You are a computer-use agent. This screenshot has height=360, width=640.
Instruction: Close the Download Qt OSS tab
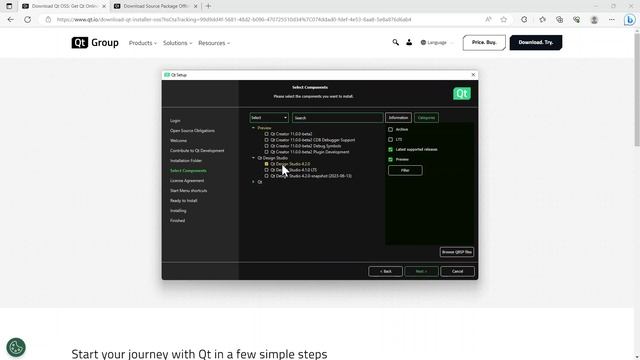pyautogui.click(x=104, y=6)
